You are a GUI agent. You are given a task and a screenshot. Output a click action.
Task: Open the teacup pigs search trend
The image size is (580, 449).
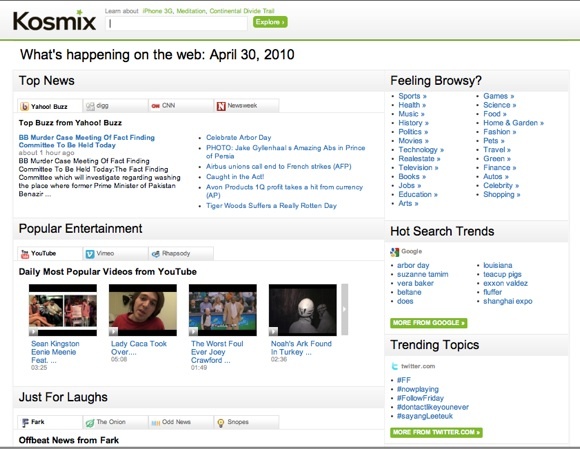(x=502, y=274)
